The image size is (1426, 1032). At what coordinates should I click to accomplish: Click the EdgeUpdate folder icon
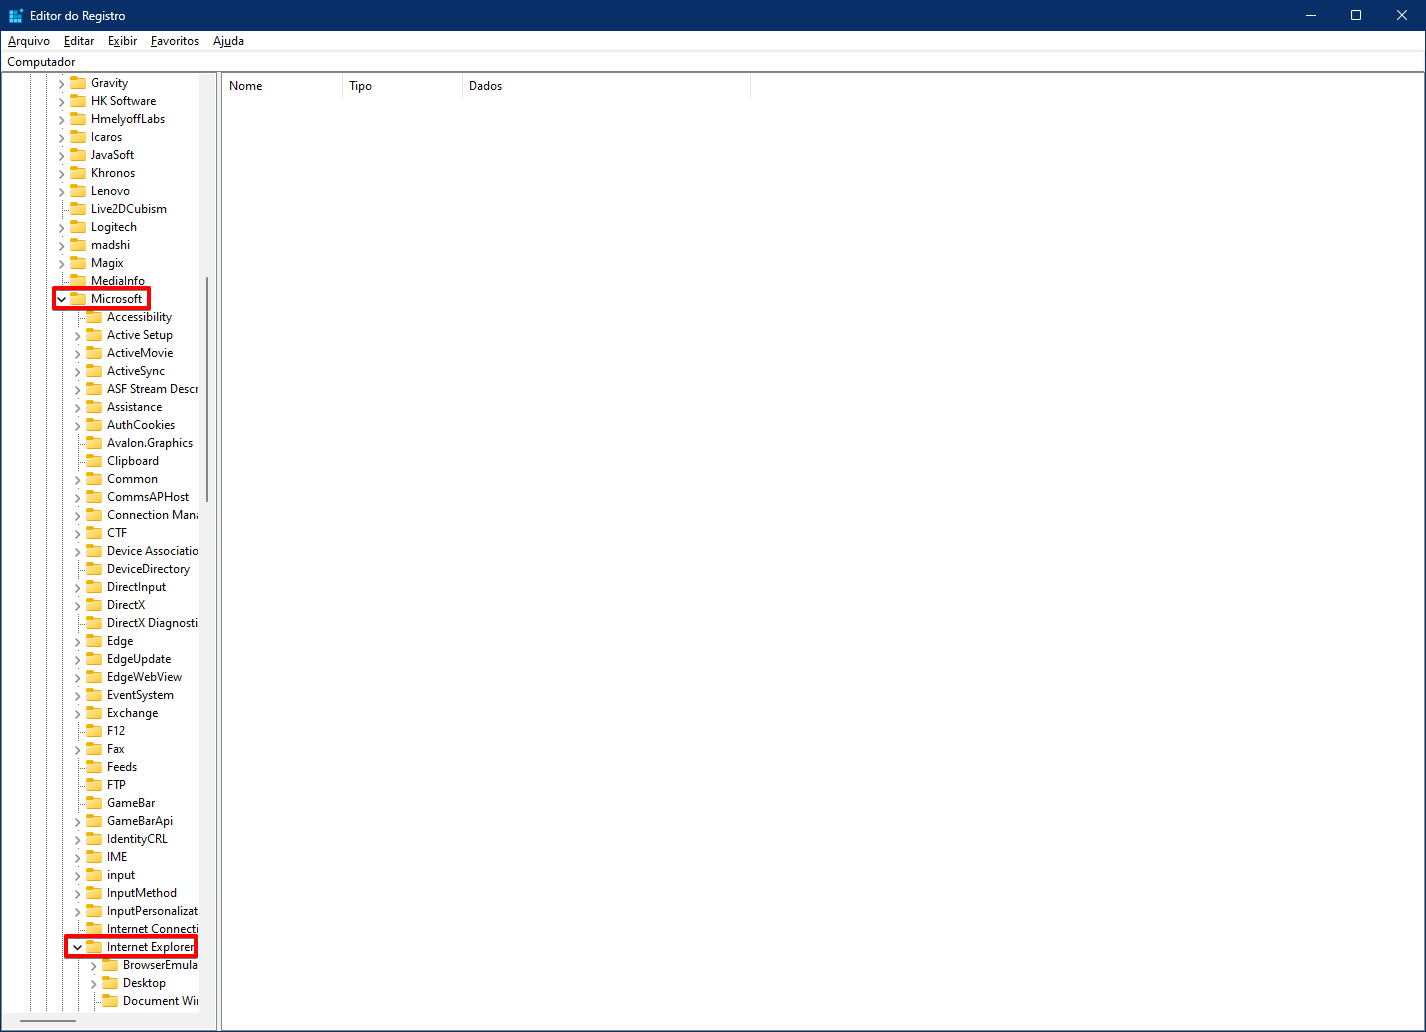[94, 659]
